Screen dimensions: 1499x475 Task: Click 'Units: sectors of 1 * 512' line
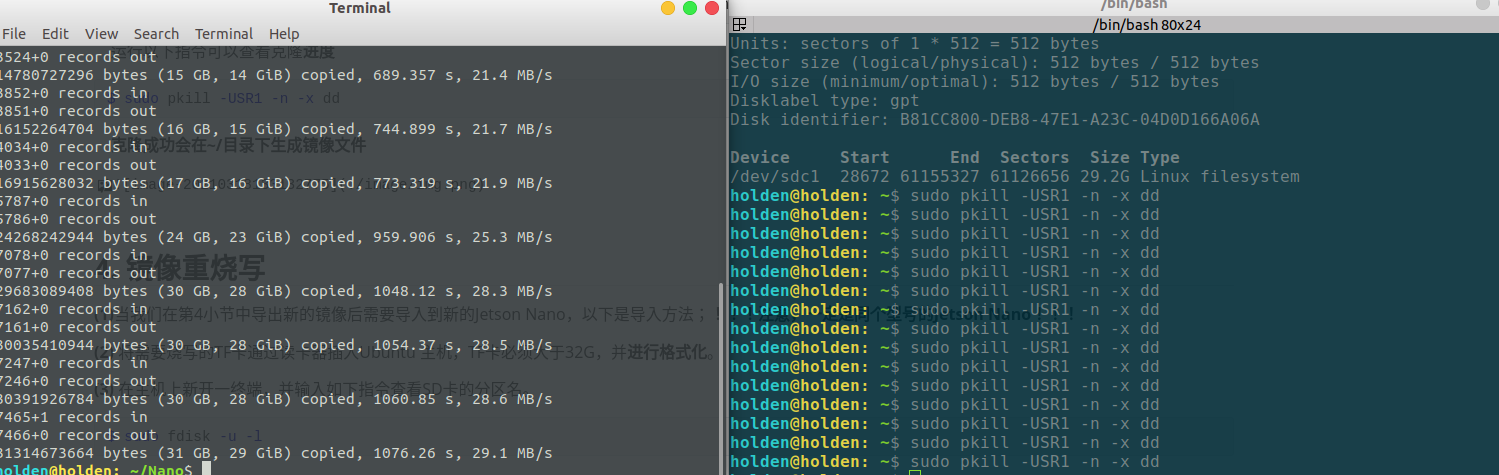(914, 44)
